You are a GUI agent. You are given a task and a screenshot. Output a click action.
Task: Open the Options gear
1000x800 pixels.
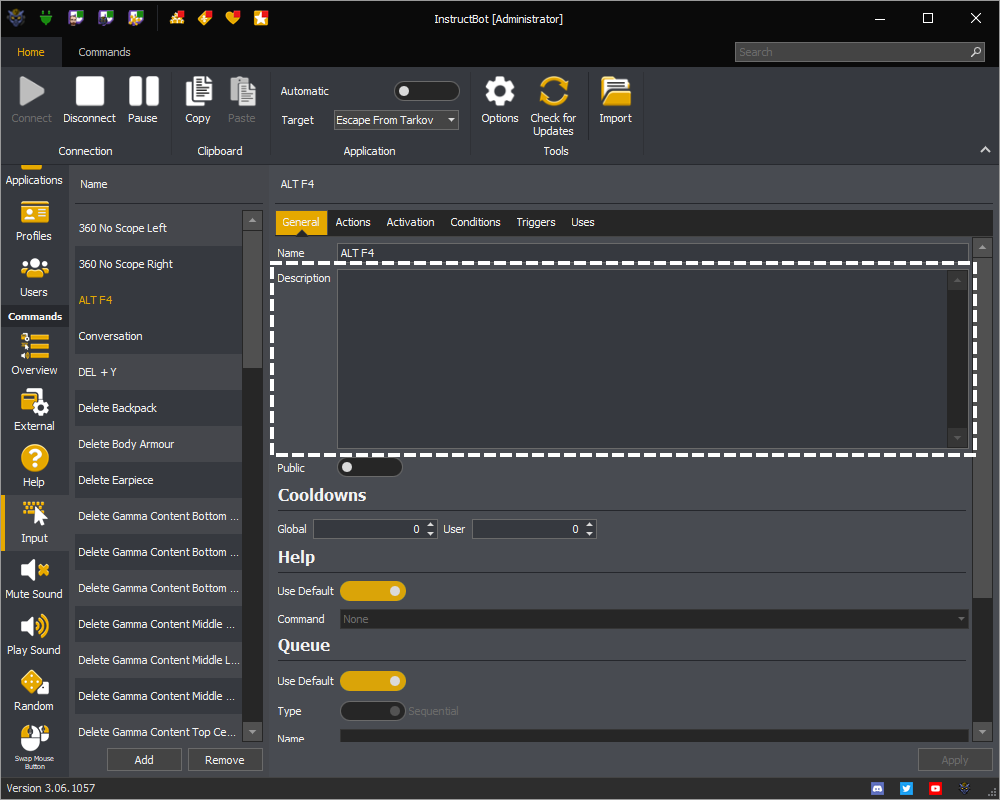click(499, 100)
